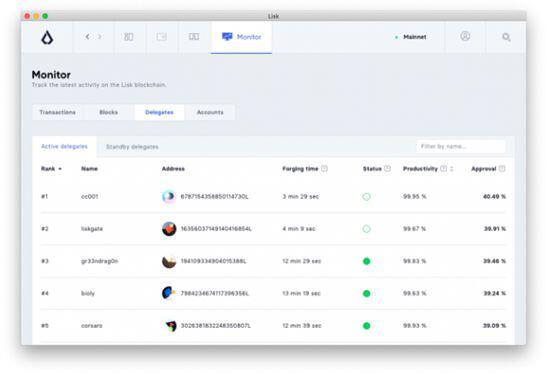Select the Delegates tab
Screen dimensions: 554x374
159,112
